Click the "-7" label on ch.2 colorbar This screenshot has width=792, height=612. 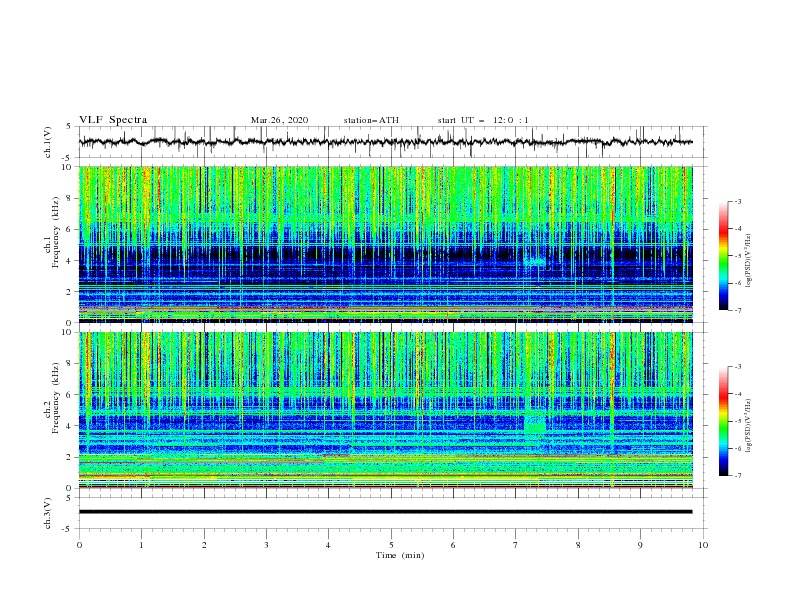pyautogui.click(x=738, y=475)
